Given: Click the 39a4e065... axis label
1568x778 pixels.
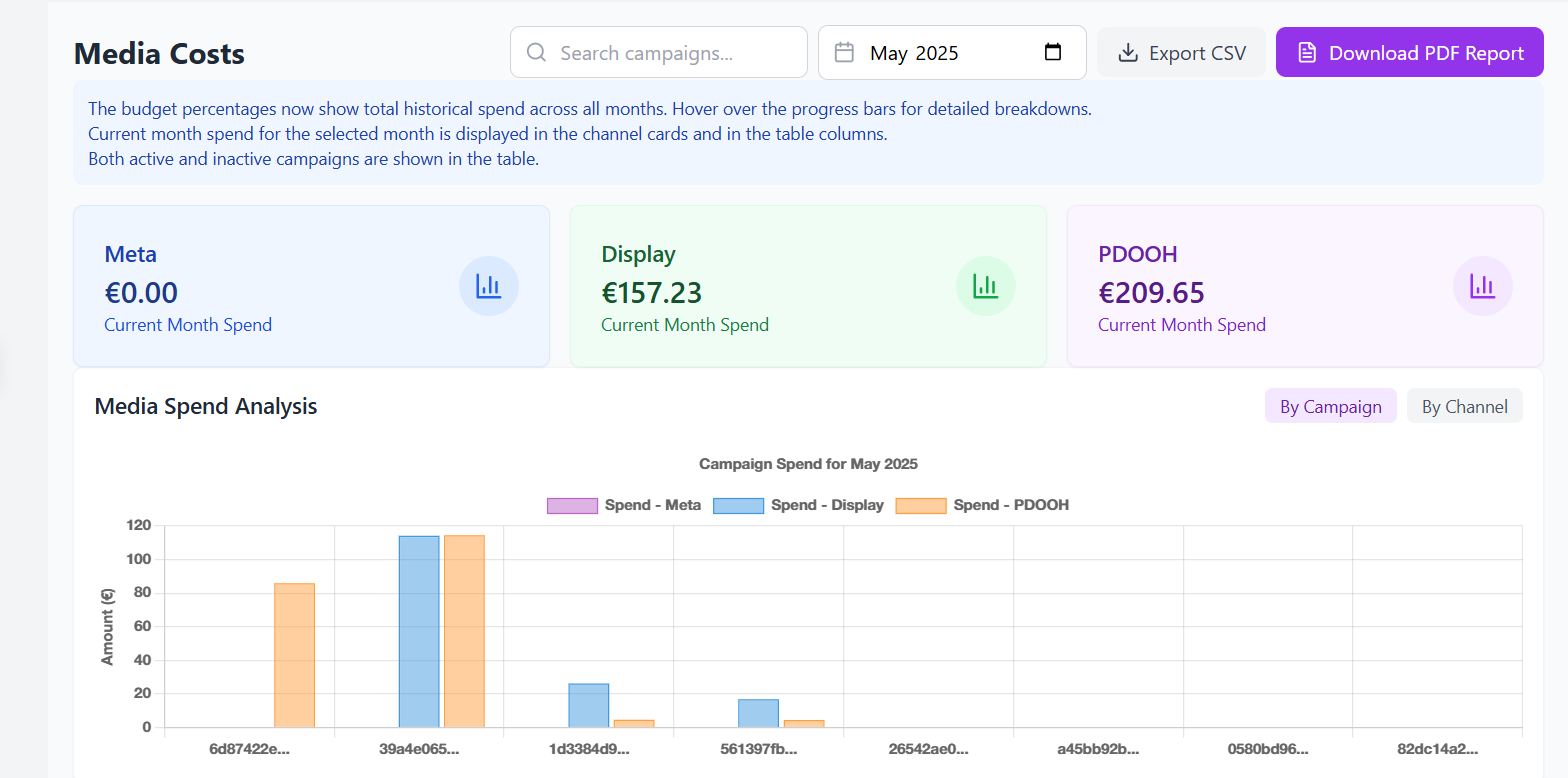Looking at the screenshot, I should pyautogui.click(x=419, y=748).
